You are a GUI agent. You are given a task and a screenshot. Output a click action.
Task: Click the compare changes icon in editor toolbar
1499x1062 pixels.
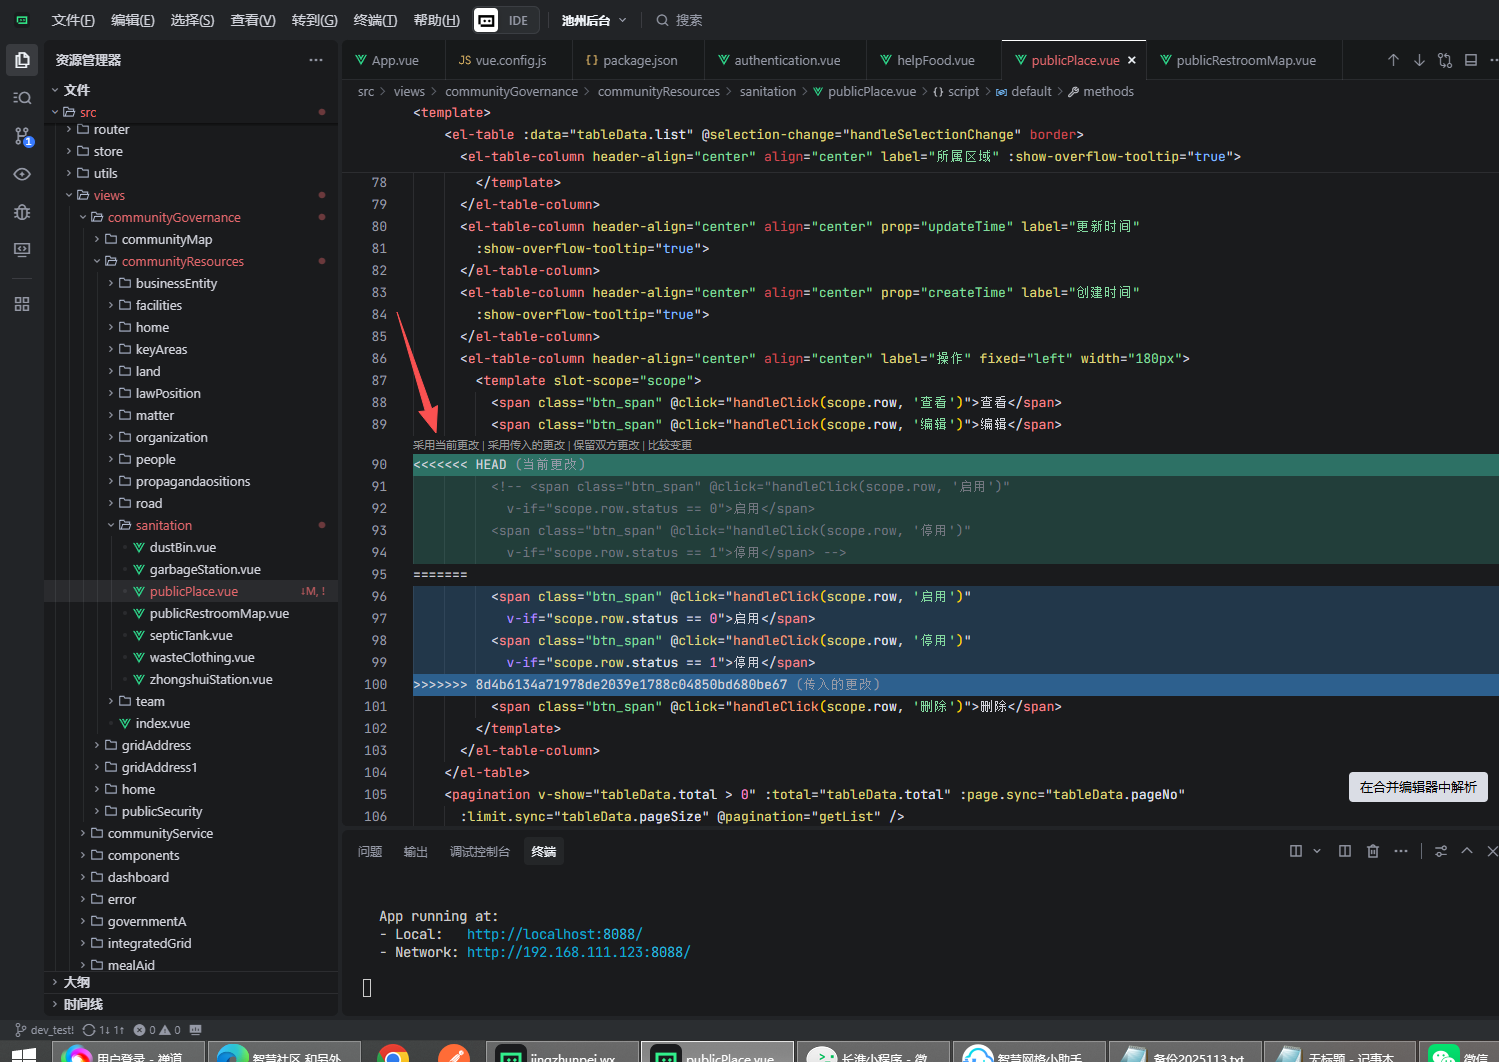1445,61
